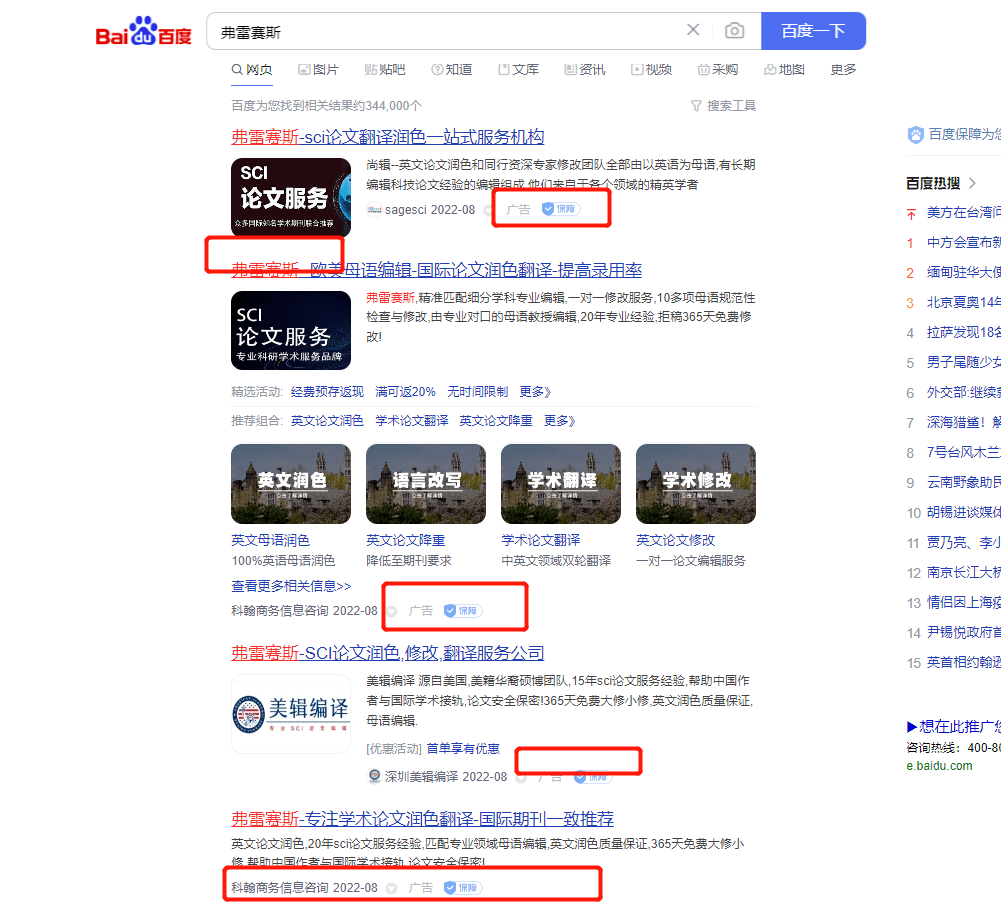Screen dimensions: 1001x903
Task: Open 英文论文润色 in 推荐组合 row
Action: click(x=327, y=421)
